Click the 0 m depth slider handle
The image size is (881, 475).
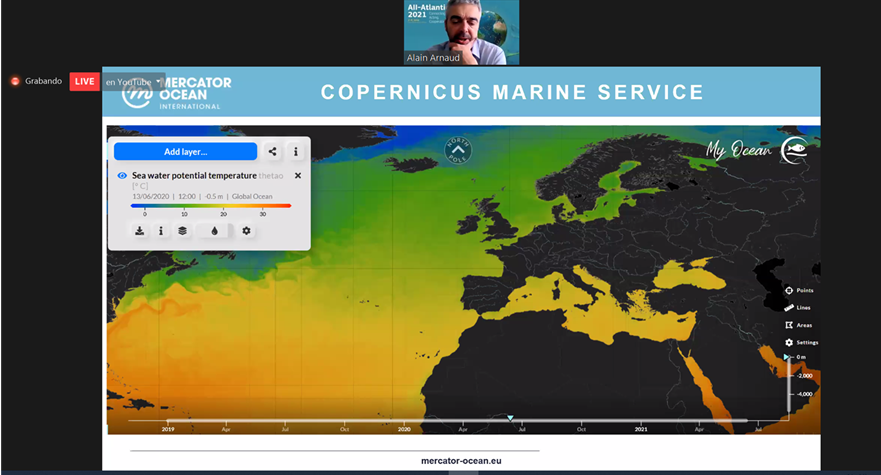coord(787,357)
